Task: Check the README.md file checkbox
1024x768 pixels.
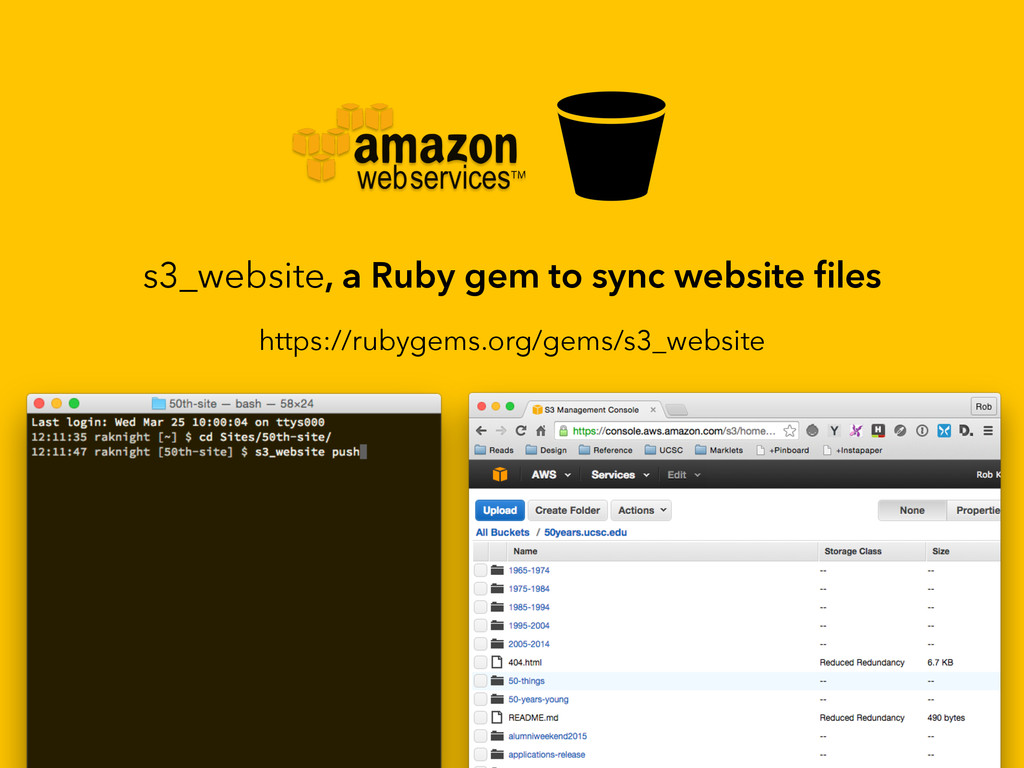Action: (x=481, y=718)
